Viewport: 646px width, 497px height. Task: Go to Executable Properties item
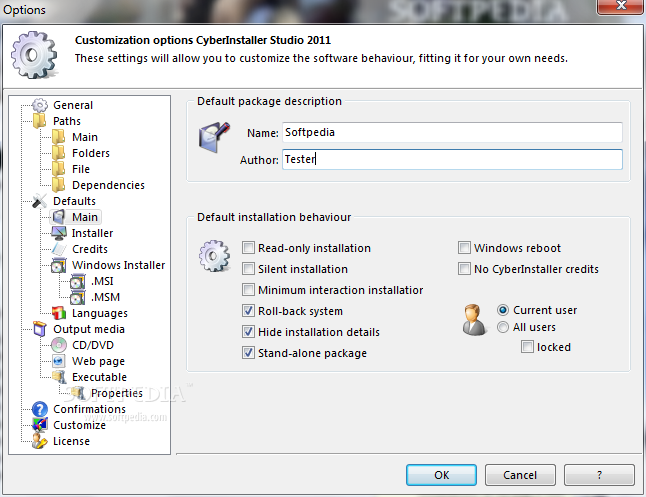point(117,393)
